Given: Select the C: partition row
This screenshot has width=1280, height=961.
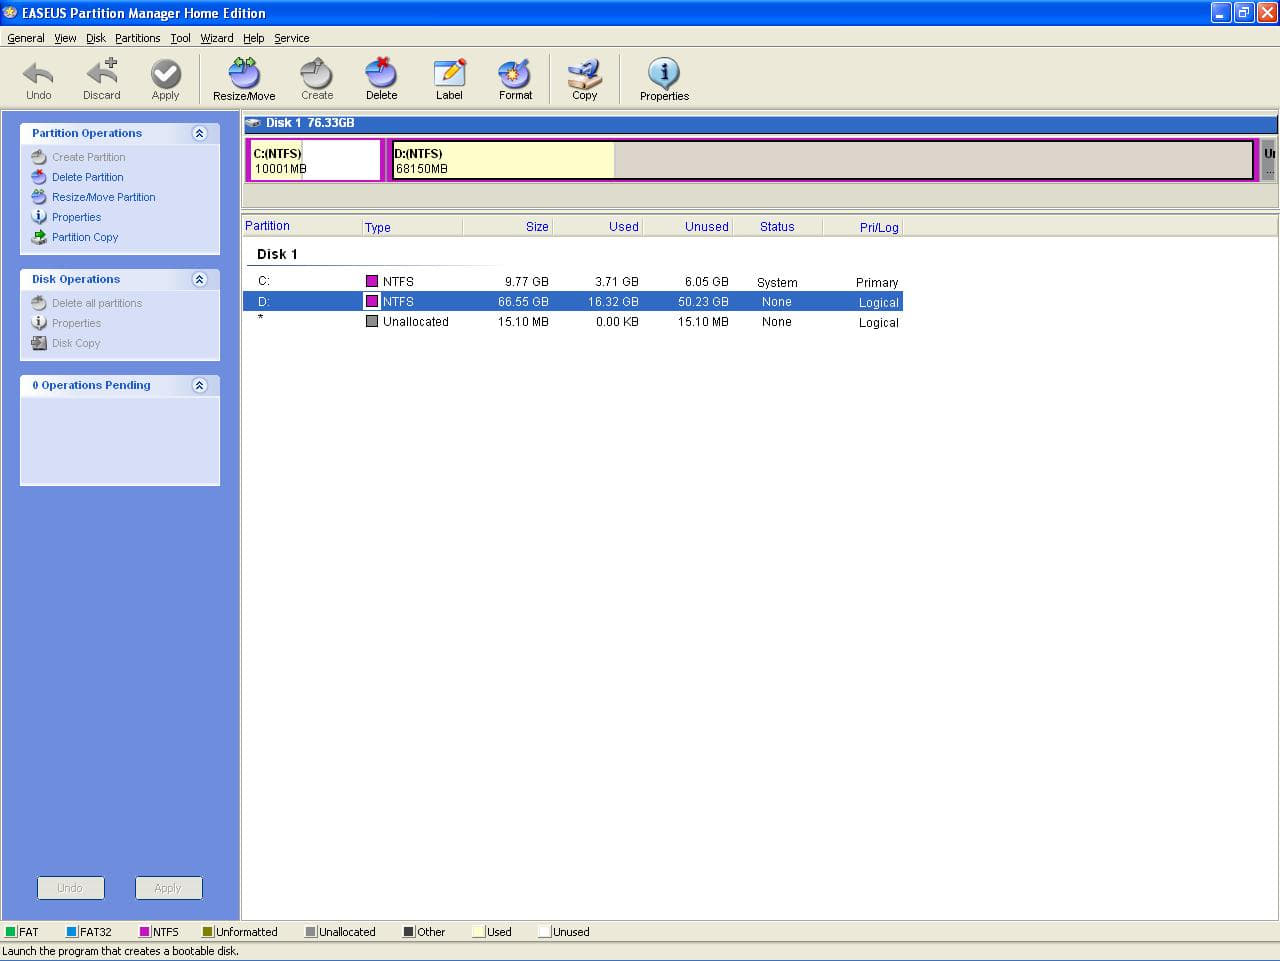Looking at the screenshot, I should click(x=573, y=281).
